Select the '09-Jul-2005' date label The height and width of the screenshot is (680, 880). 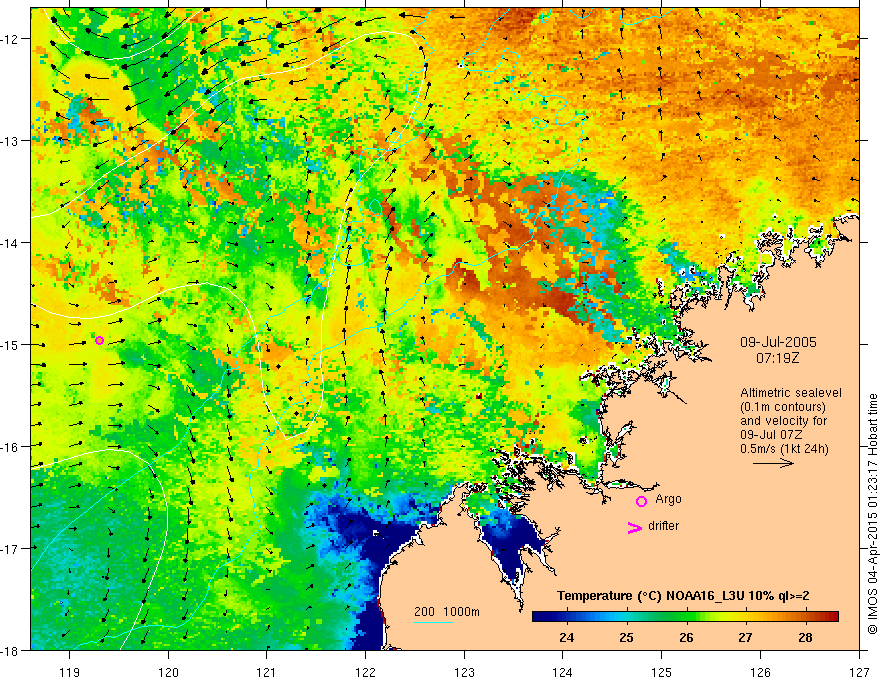778,342
